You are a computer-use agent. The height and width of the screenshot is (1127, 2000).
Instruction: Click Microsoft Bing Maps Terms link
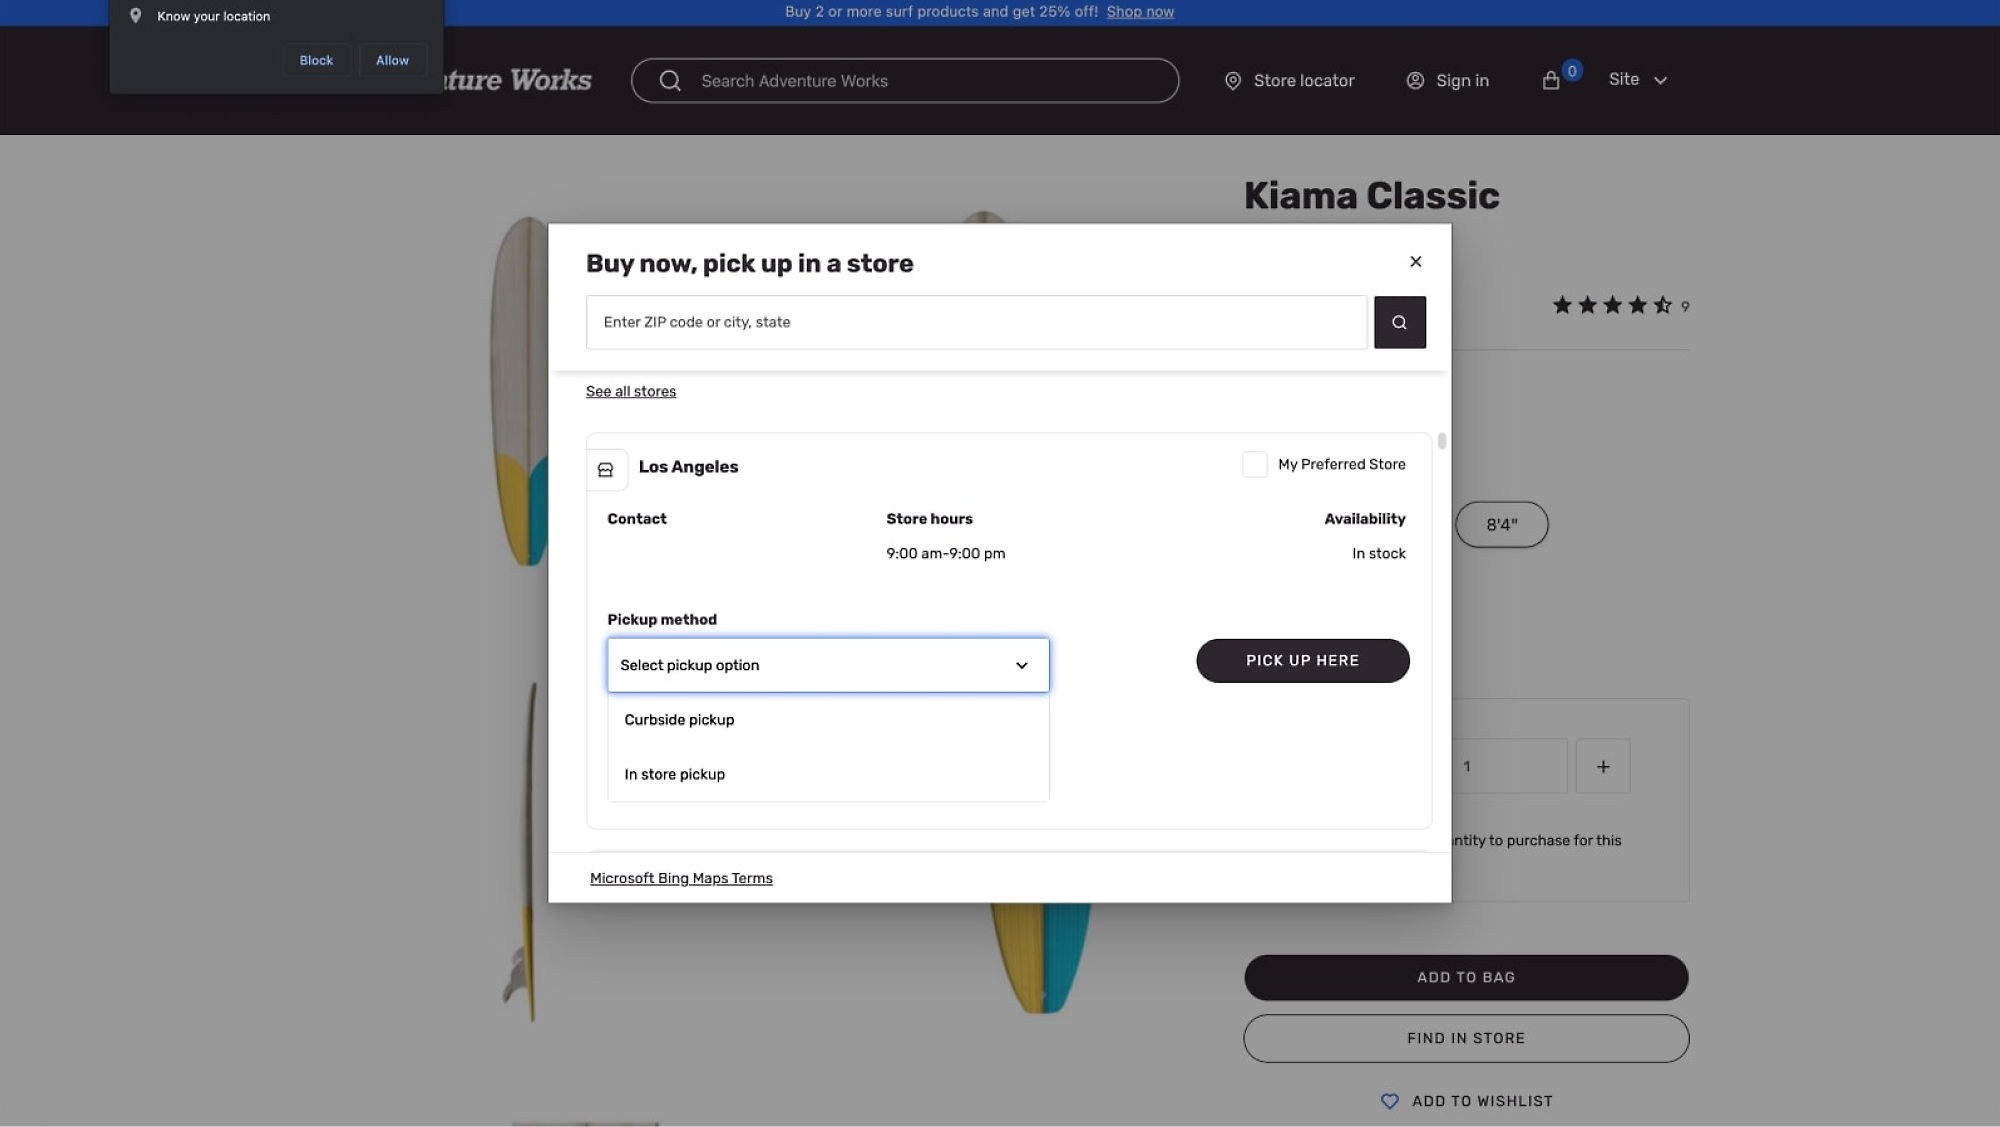[x=681, y=878]
